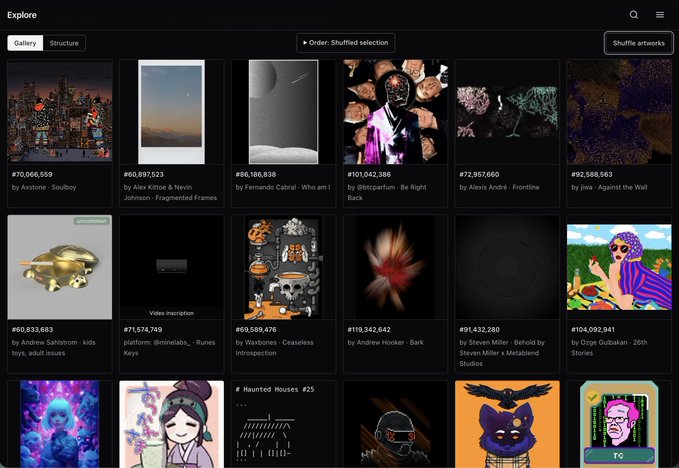
Task: Open the anime girl with tea artwork
Action: tap(171, 424)
